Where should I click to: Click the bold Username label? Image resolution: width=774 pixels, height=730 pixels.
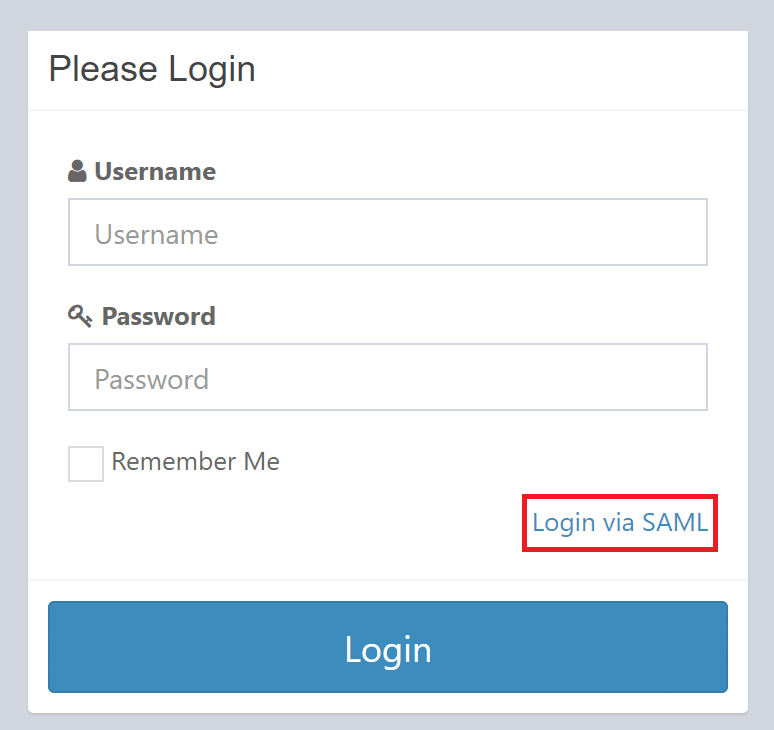(x=155, y=172)
